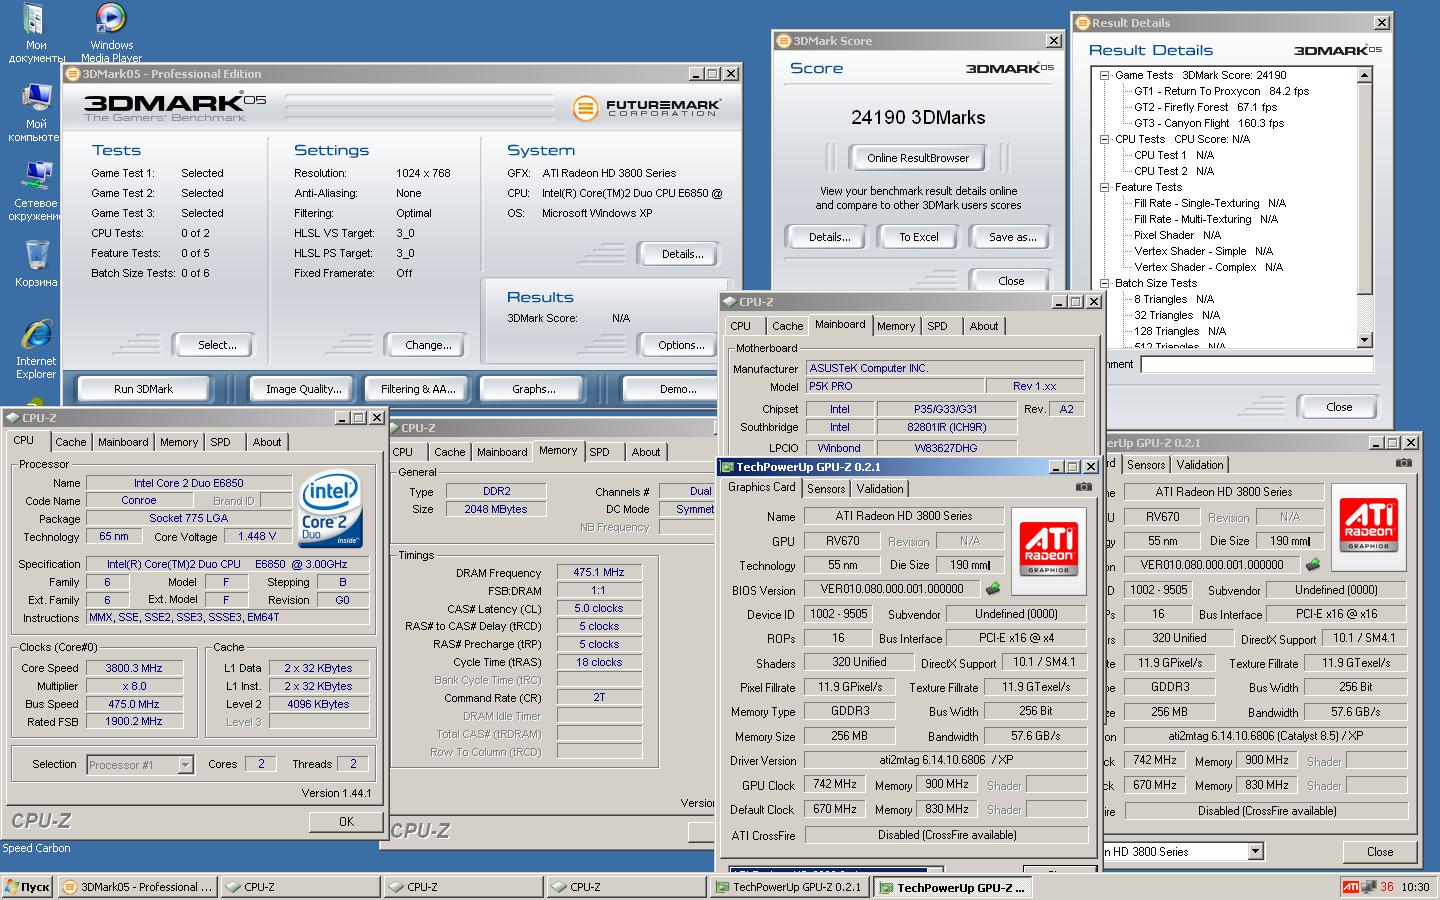The width and height of the screenshot is (1440, 900).
Task: Open the Network Neighborhood desktop icon
Action: point(35,190)
